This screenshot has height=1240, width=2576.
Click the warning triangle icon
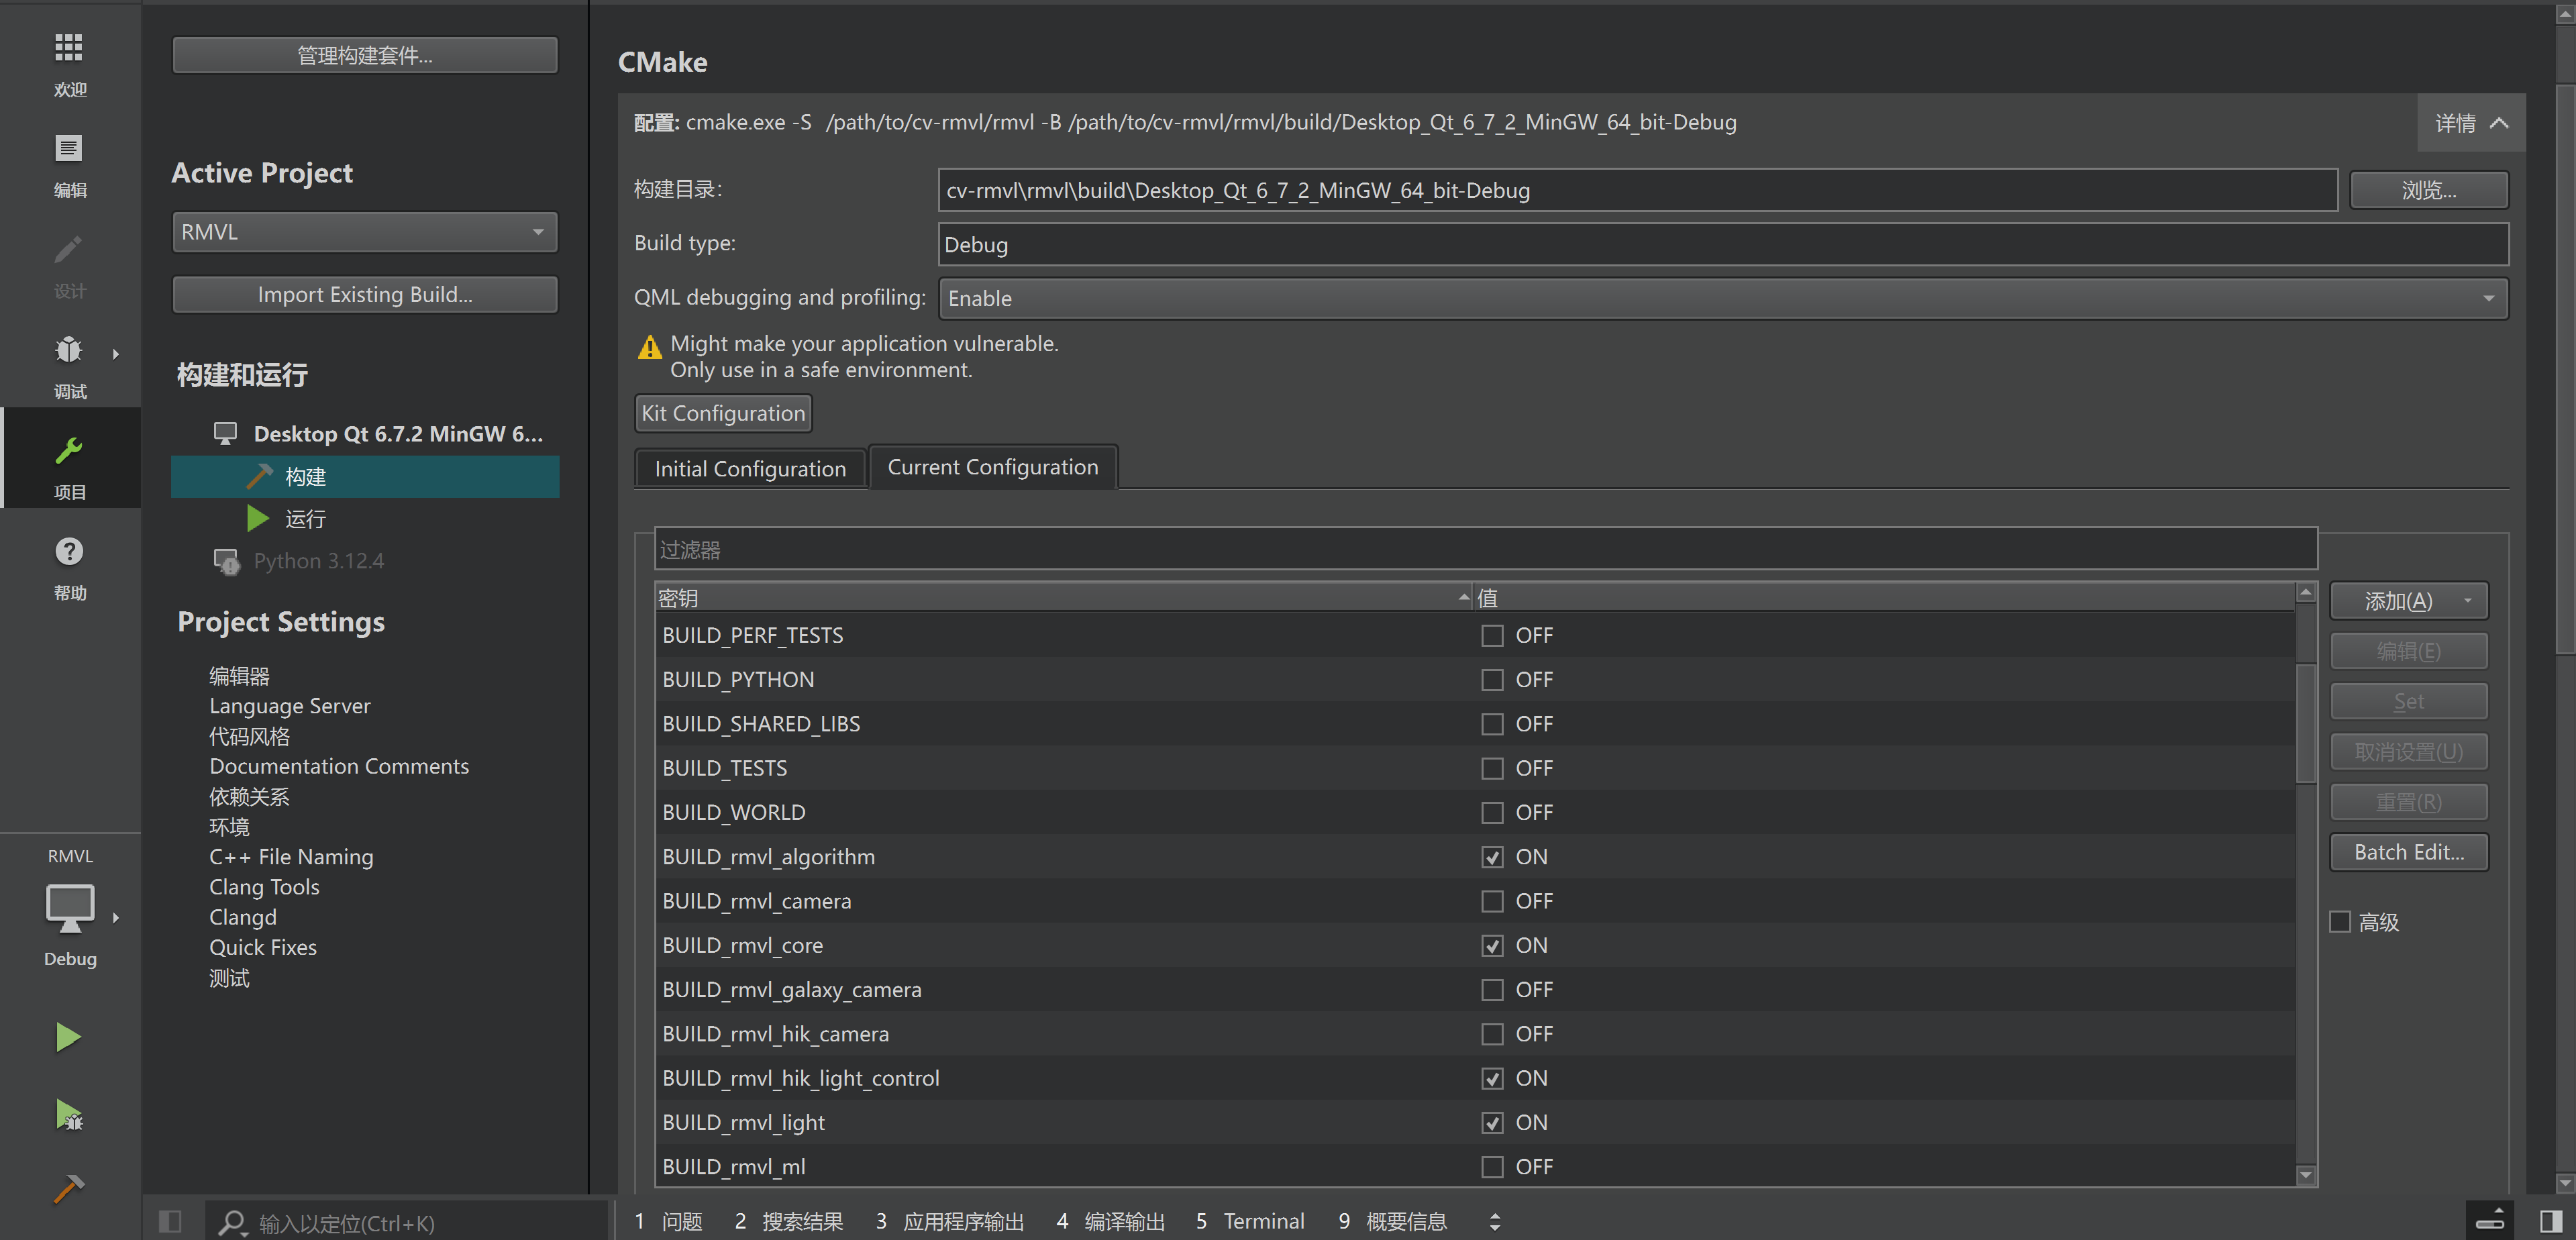pyautogui.click(x=649, y=347)
